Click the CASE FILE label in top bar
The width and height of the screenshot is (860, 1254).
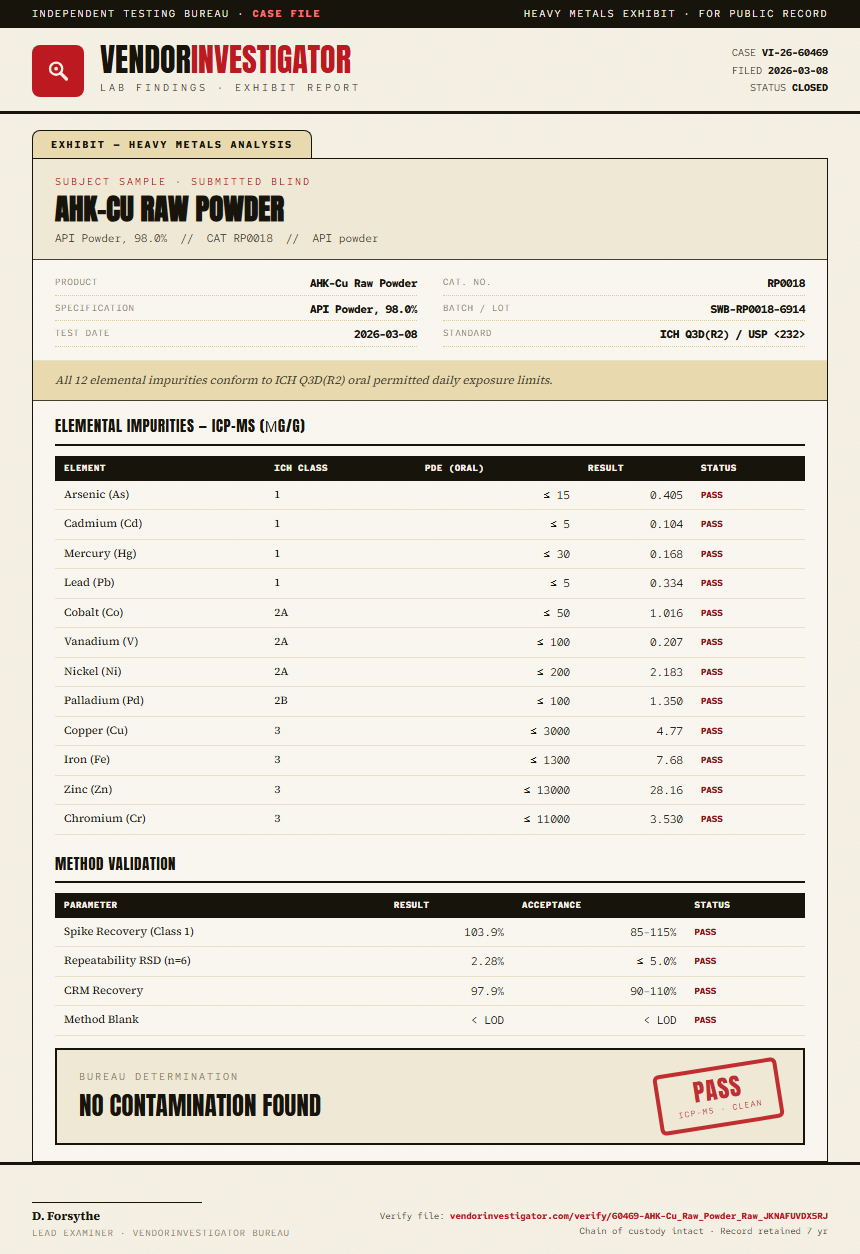click(x=287, y=14)
